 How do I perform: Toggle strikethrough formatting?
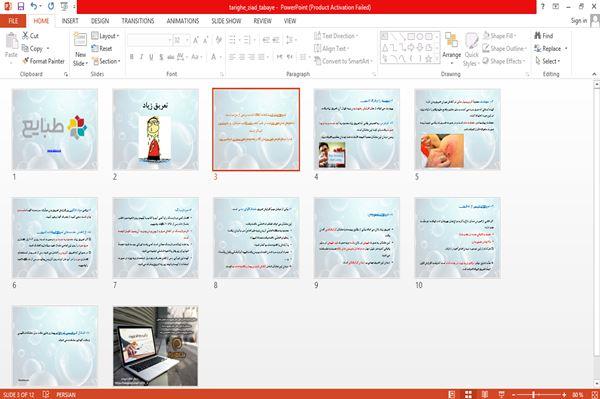(171, 57)
